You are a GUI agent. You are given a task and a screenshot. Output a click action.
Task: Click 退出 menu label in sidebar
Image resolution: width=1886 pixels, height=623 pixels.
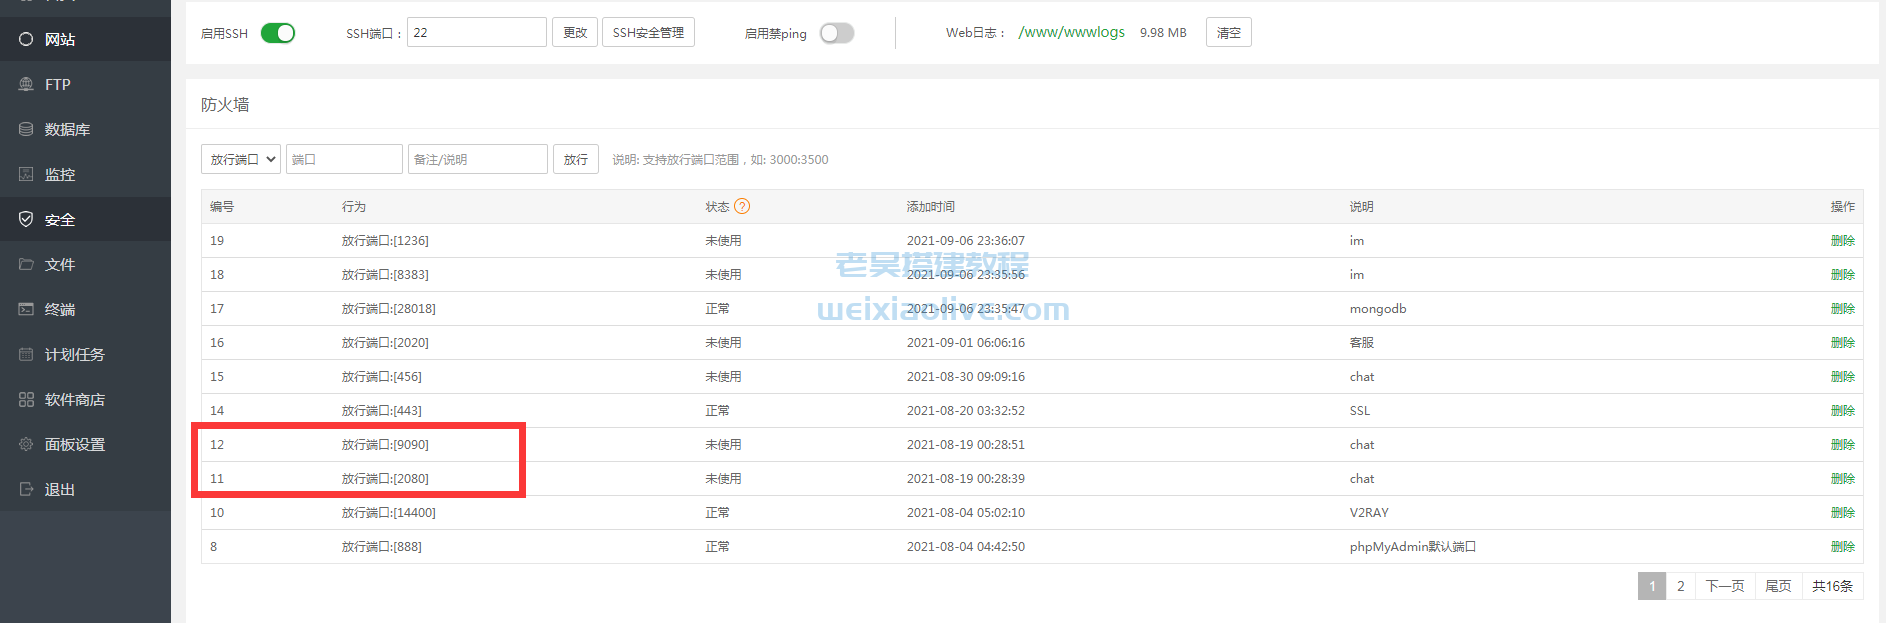(60, 489)
